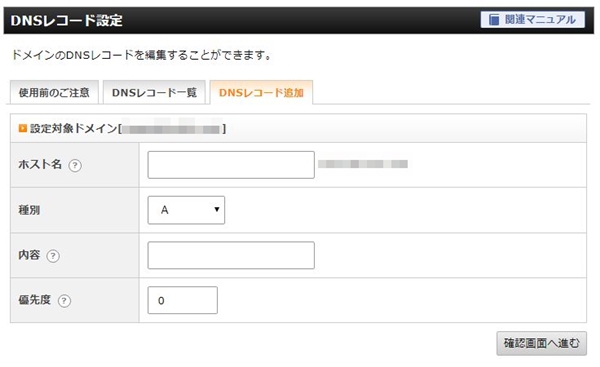Focus the 内容 text field
Image resolution: width=600 pixels, height=367 pixels.
click(231, 255)
